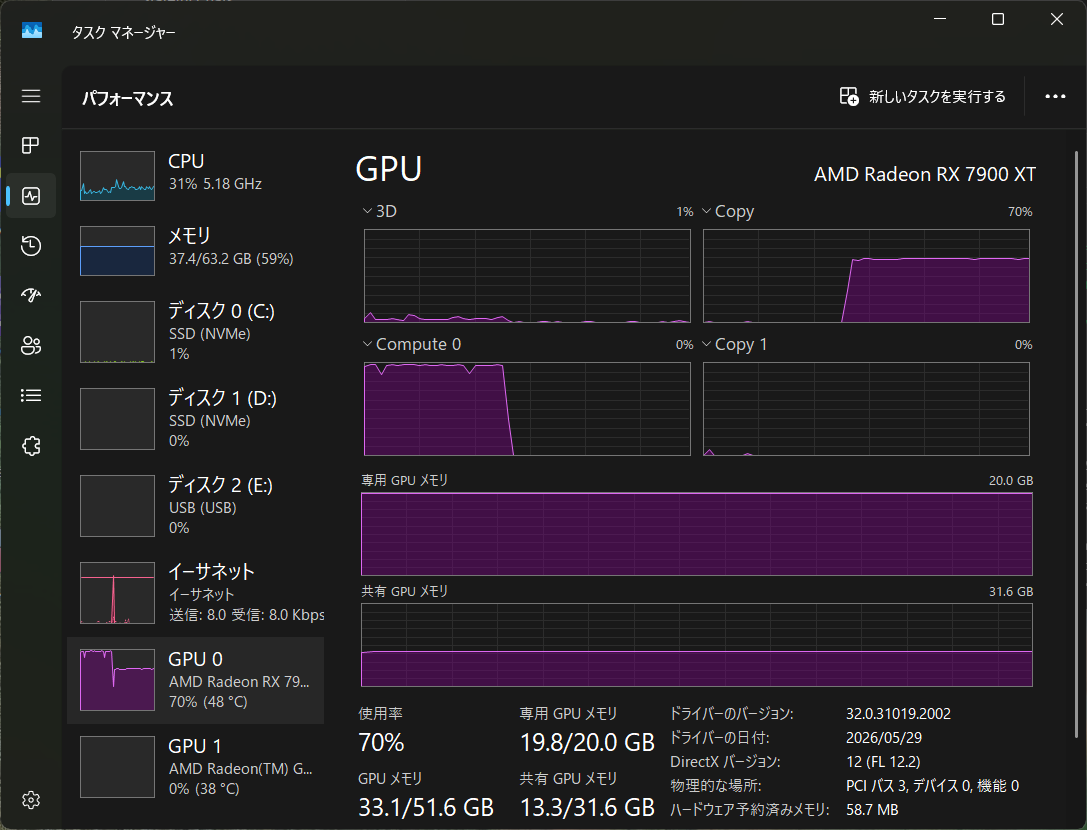Click the 31.6 GB graph maximum label
This screenshot has height=830, width=1087.
[x=1011, y=591]
